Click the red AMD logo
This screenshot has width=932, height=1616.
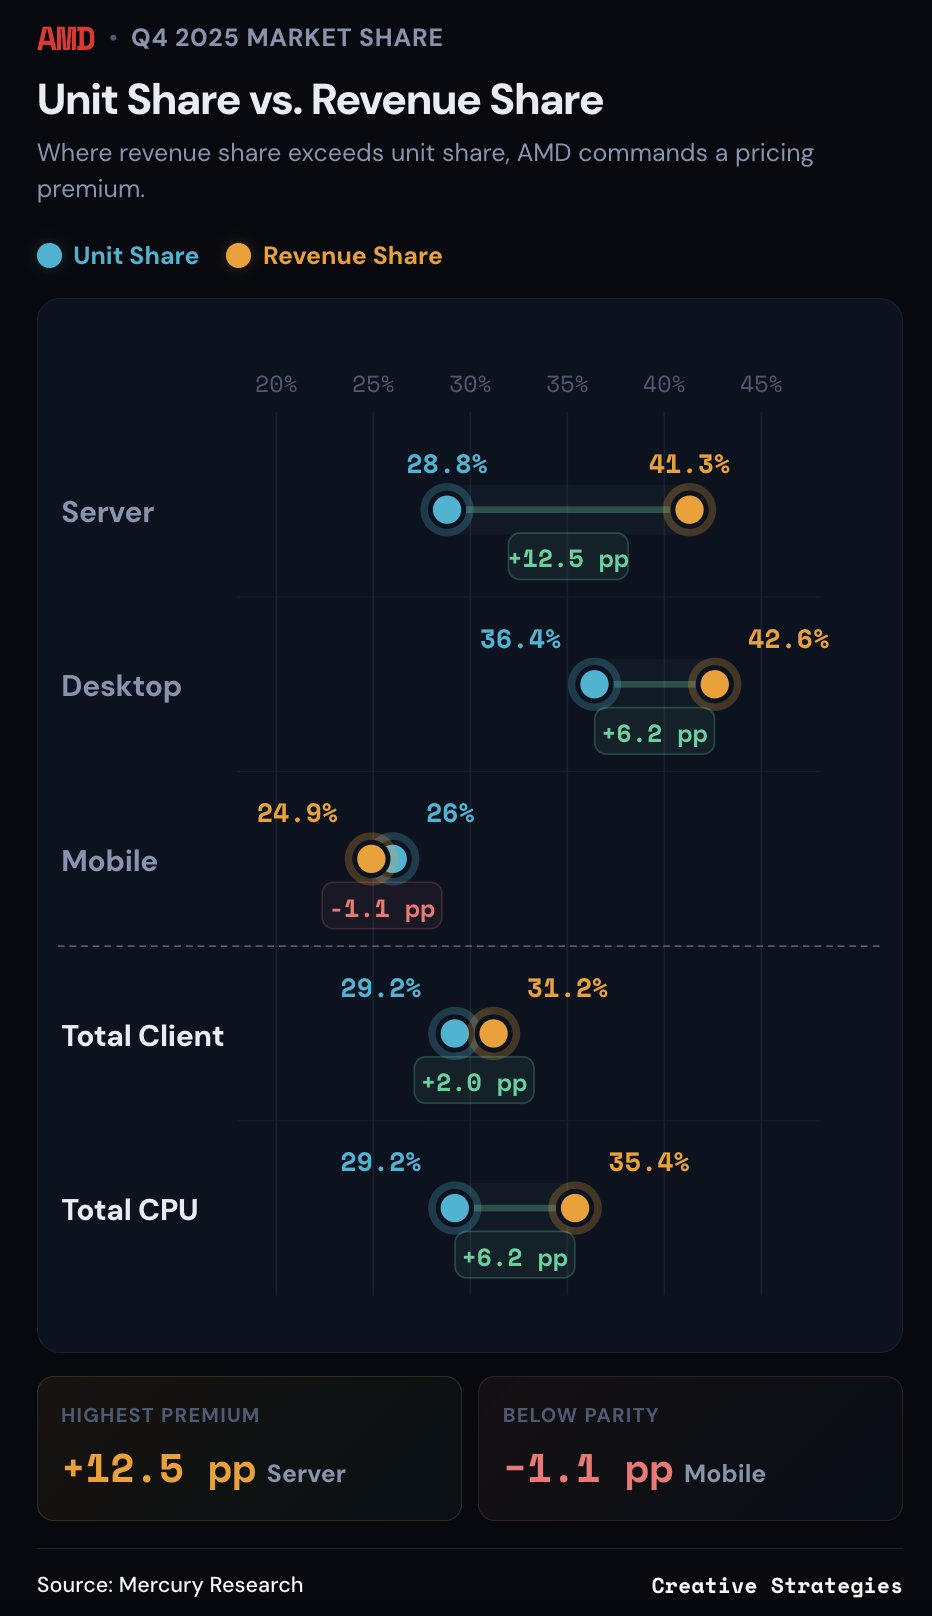[66, 38]
